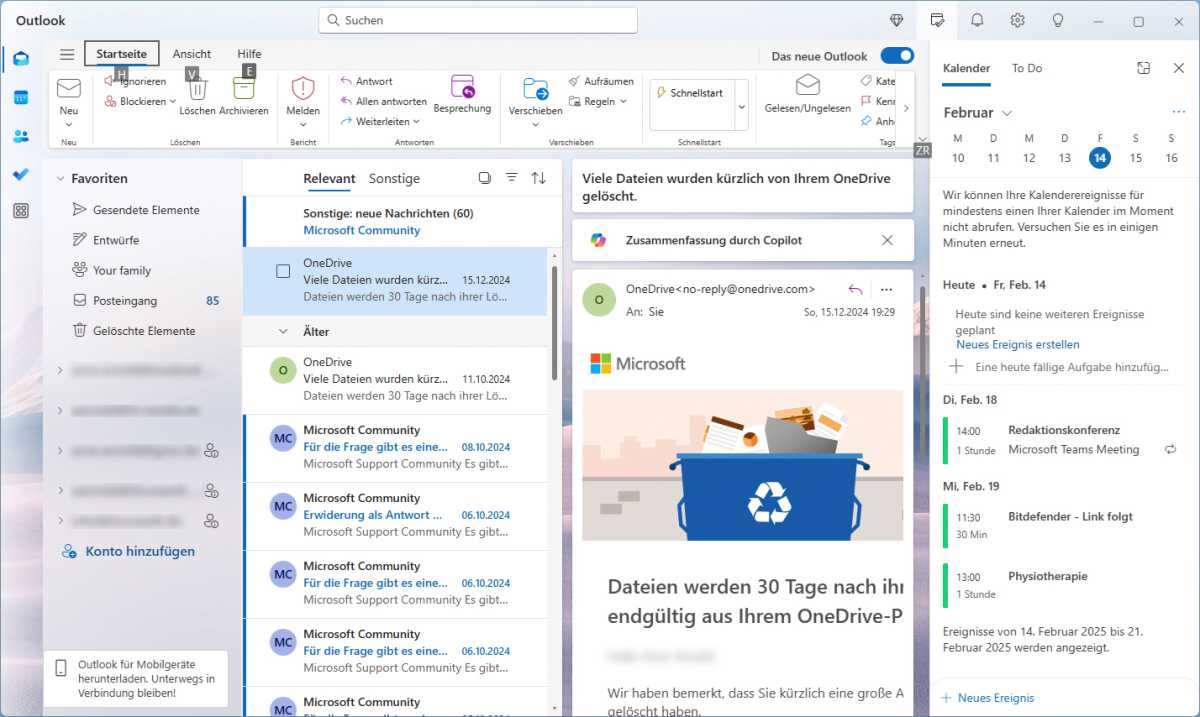Open more apps grid in sidebar
Screen dimensions: 1200x717
(x=21, y=211)
